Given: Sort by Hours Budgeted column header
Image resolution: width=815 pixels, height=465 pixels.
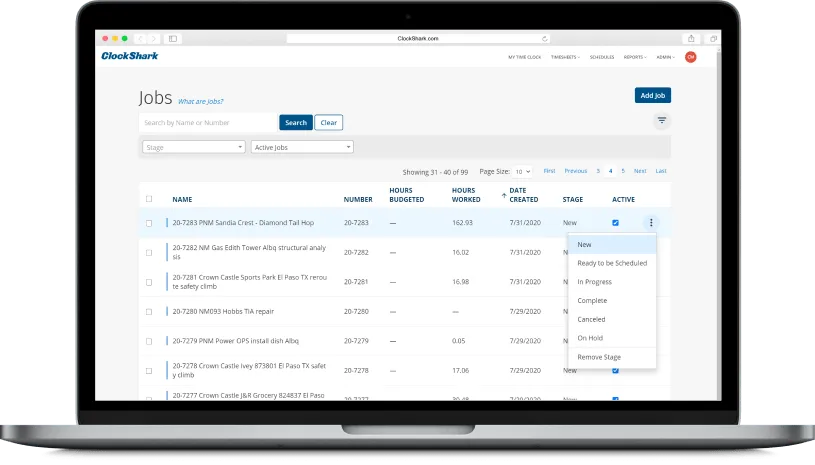Looking at the screenshot, I should point(407,195).
